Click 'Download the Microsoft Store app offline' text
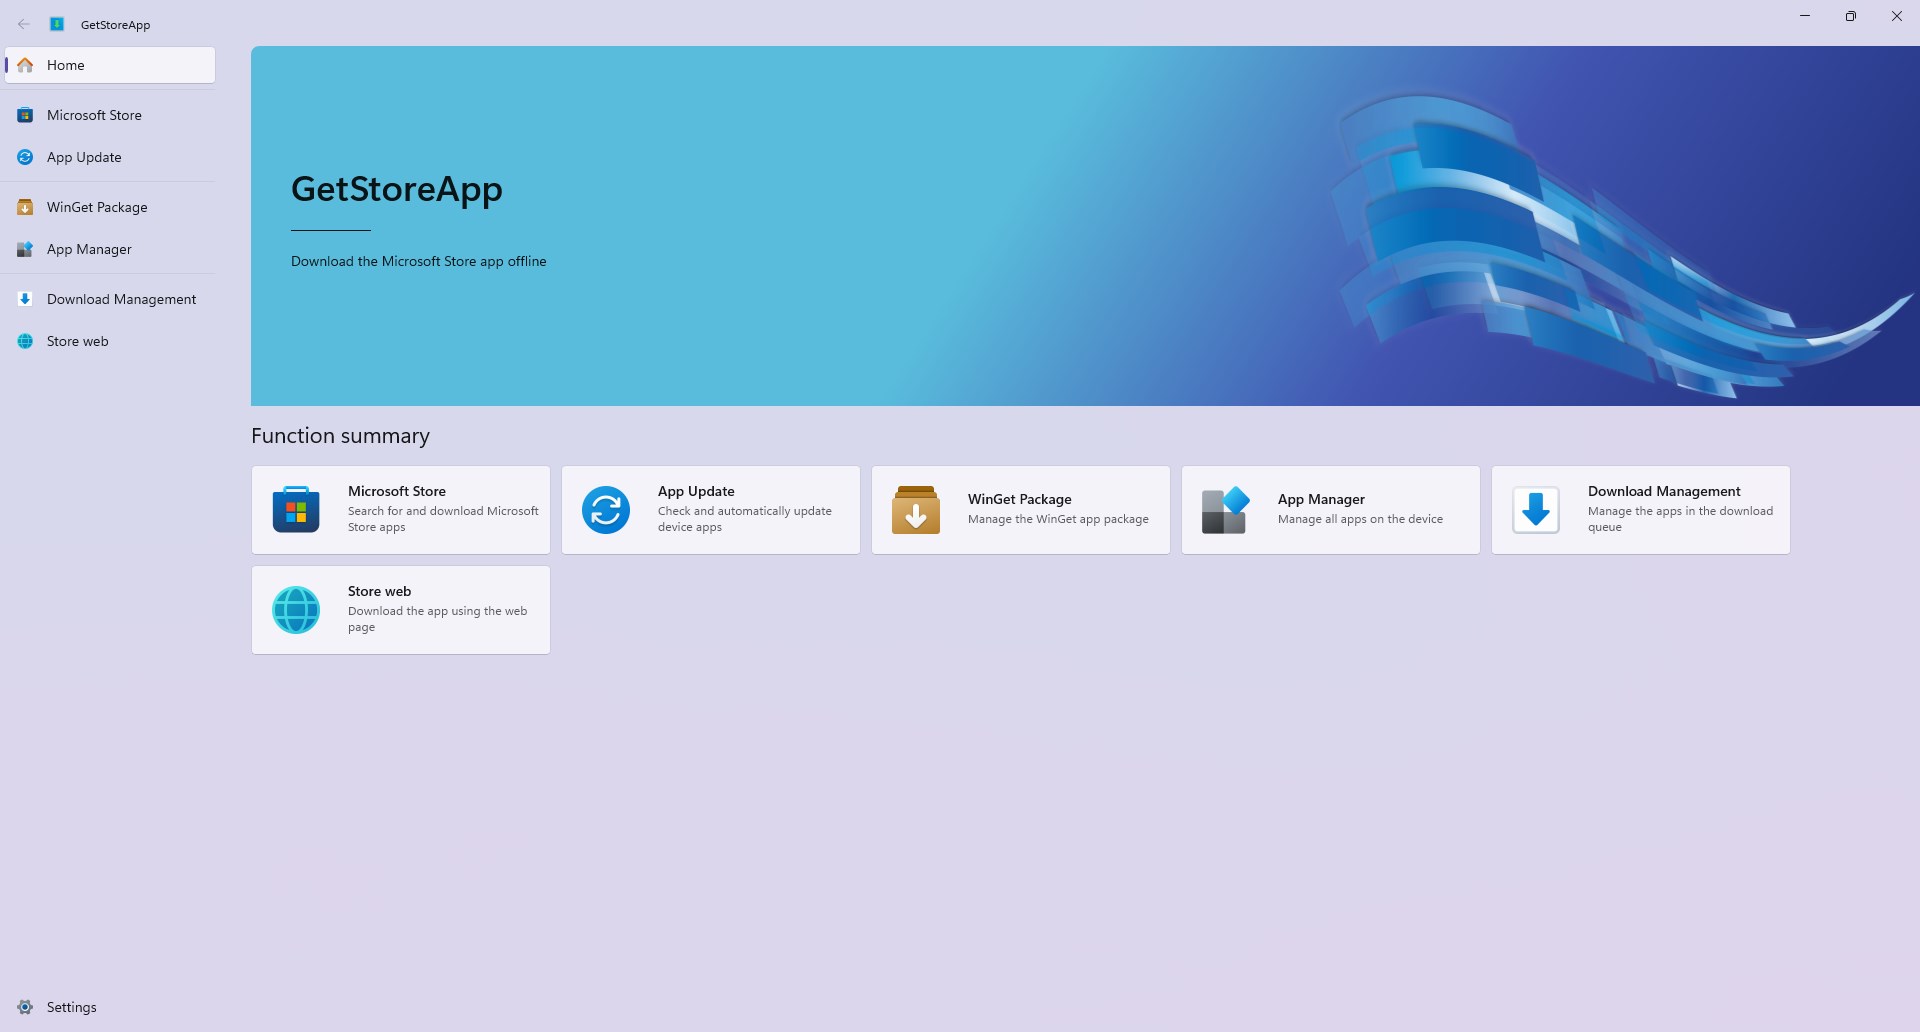Image resolution: width=1920 pixels, height=1032 pixels. point(418,261)
